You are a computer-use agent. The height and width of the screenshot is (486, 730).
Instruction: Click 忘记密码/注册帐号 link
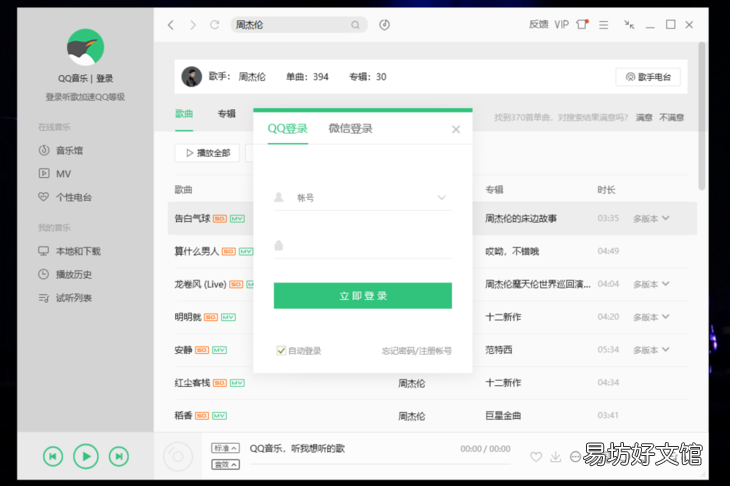417,351
